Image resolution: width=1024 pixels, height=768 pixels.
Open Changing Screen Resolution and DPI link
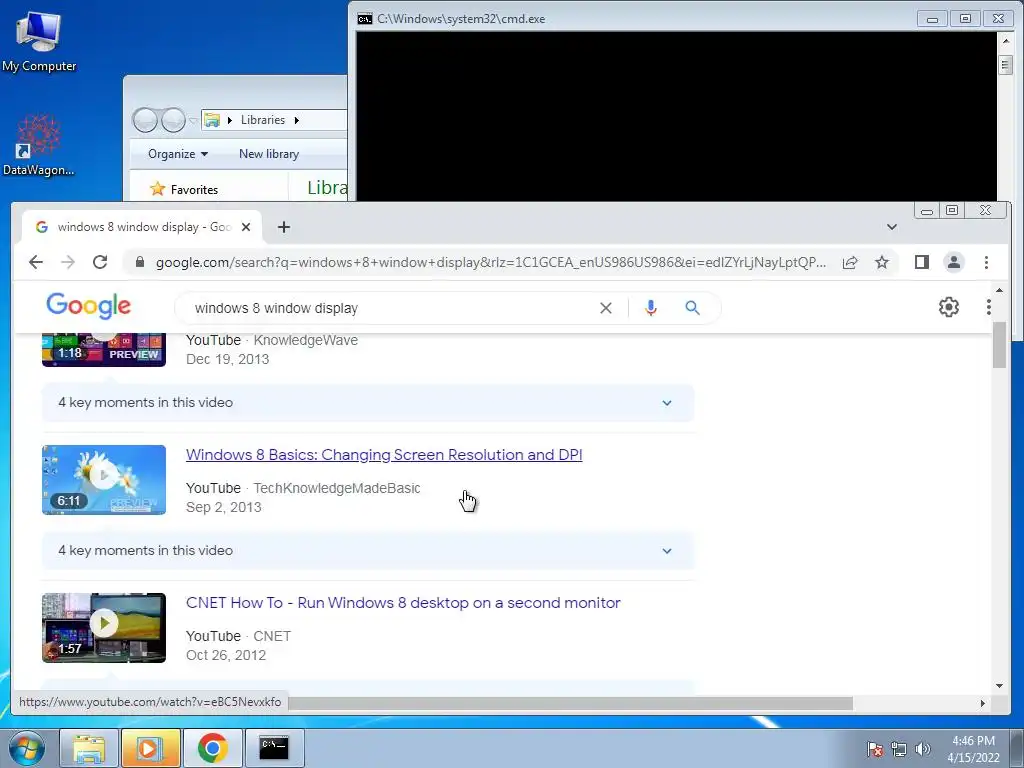(384, 455)
